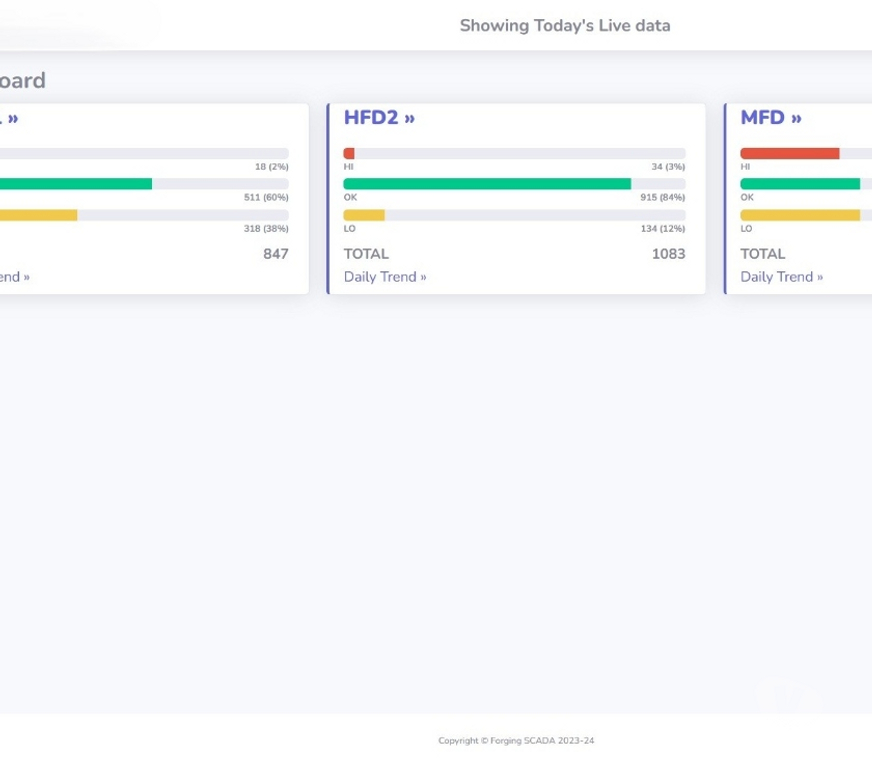The height and width of the screenshot is (768, 872).
Task: Click the HFD2 total value 1083
Action: click(x=668, y=254)
